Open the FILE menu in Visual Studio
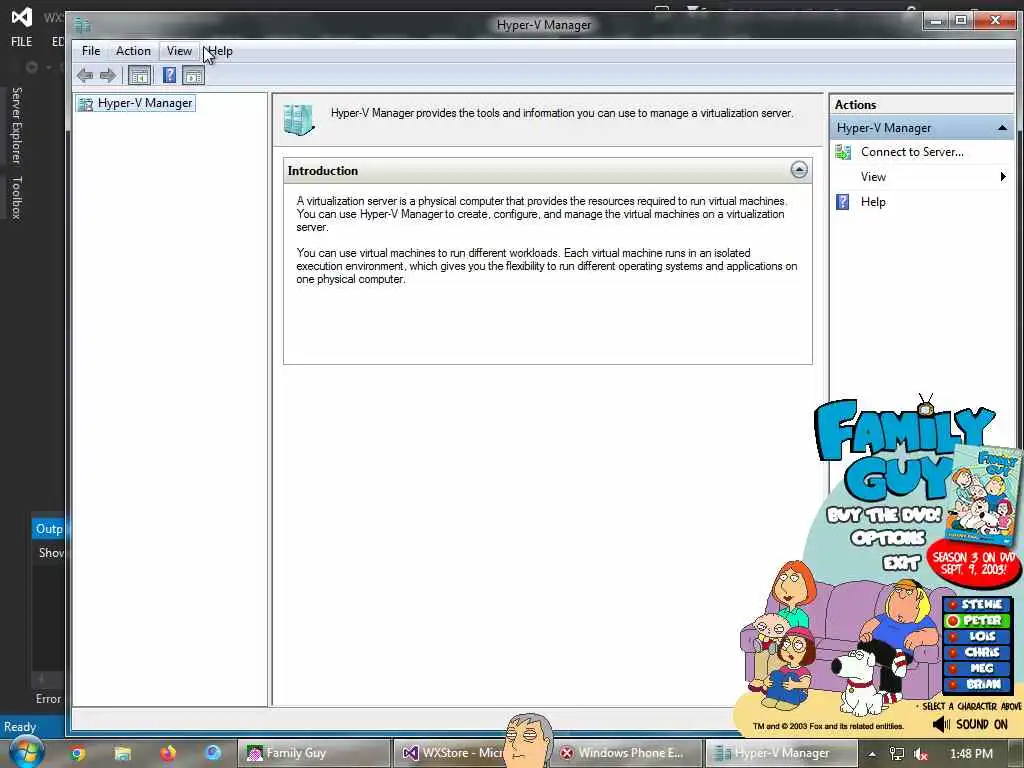 point(22,42)
